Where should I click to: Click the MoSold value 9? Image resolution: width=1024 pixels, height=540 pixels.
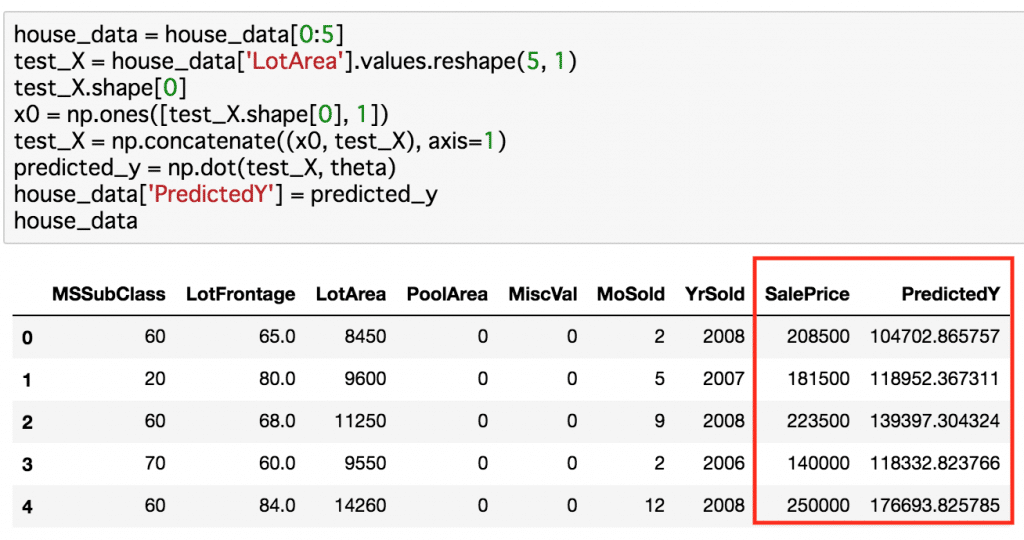click(660, 421)
